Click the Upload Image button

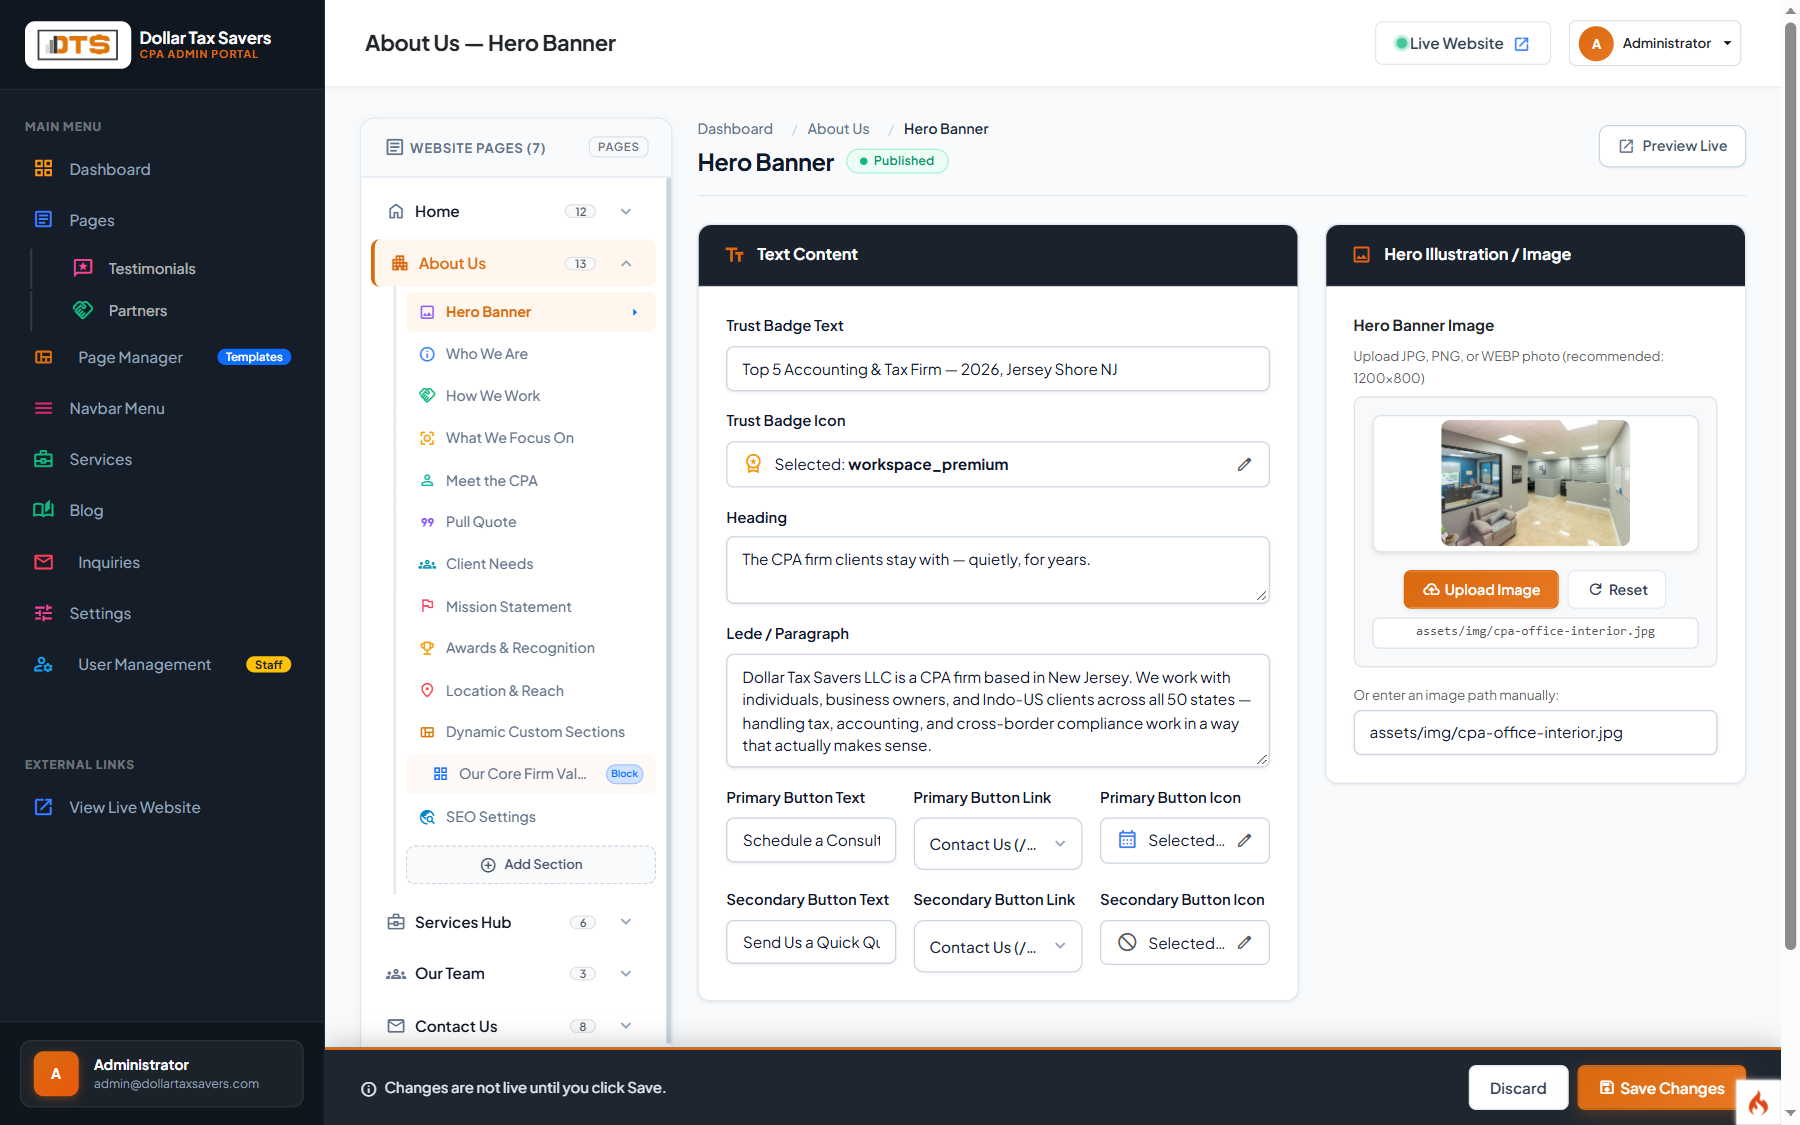[x=1481, y=590]
